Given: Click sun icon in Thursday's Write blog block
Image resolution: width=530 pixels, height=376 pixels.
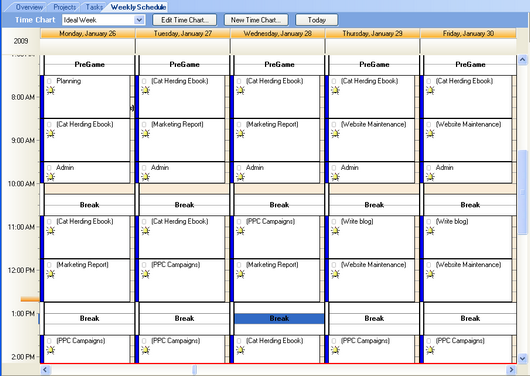Looking at the screenshot, I should pos(335,231).
